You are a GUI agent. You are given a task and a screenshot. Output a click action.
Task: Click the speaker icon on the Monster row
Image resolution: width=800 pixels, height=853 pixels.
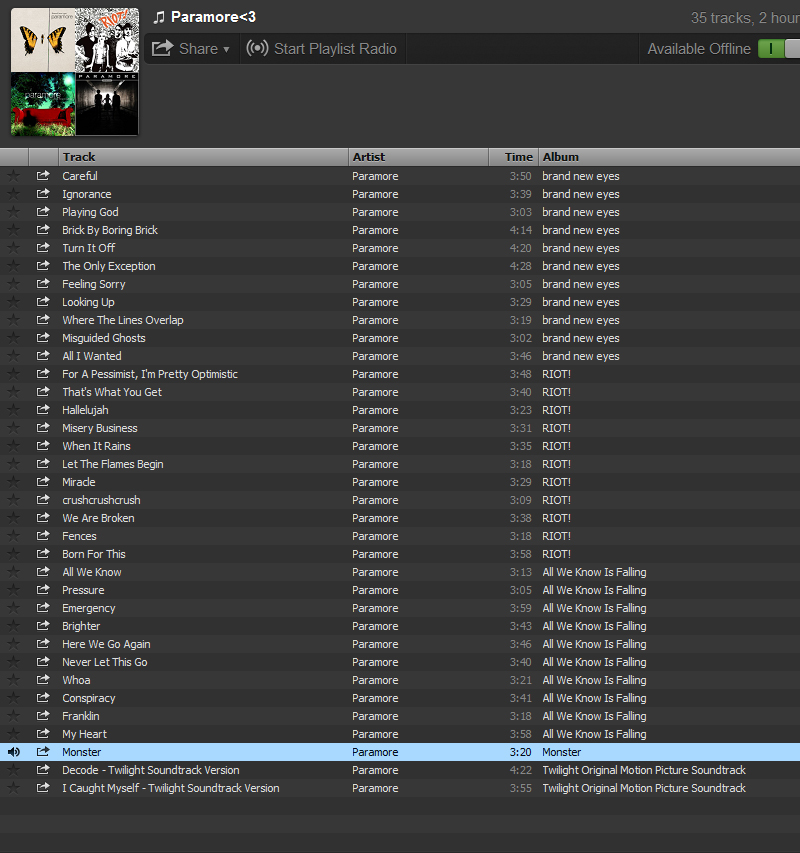[x=14, y=752]
